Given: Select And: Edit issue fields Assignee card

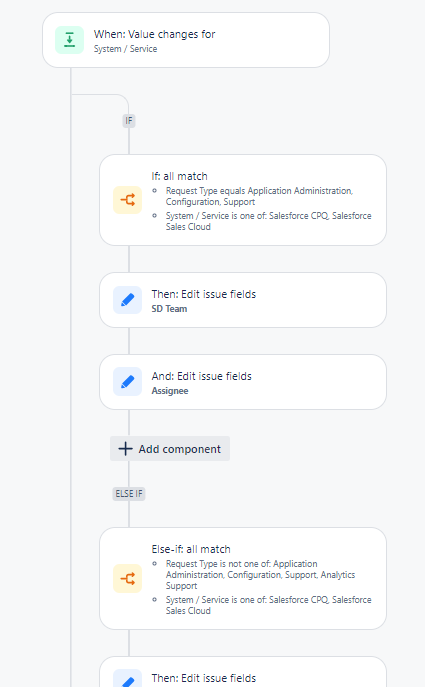Looking at the screenshot, I should [243, 382].
